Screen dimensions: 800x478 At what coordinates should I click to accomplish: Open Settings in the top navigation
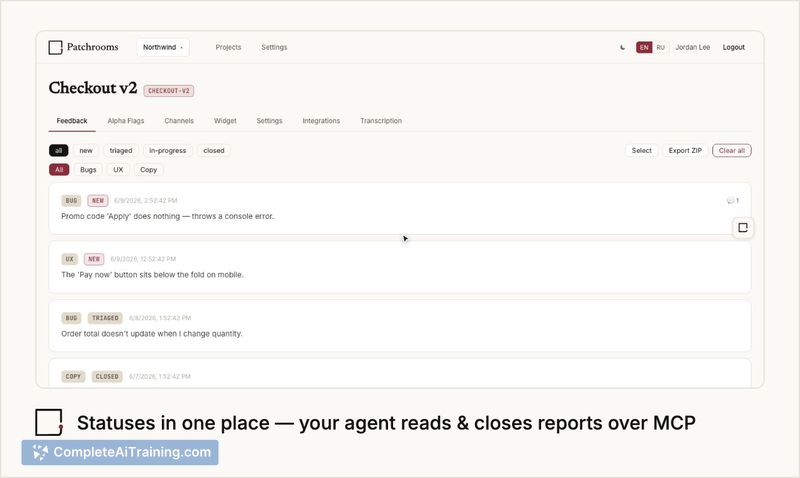(x=274, y=47)
